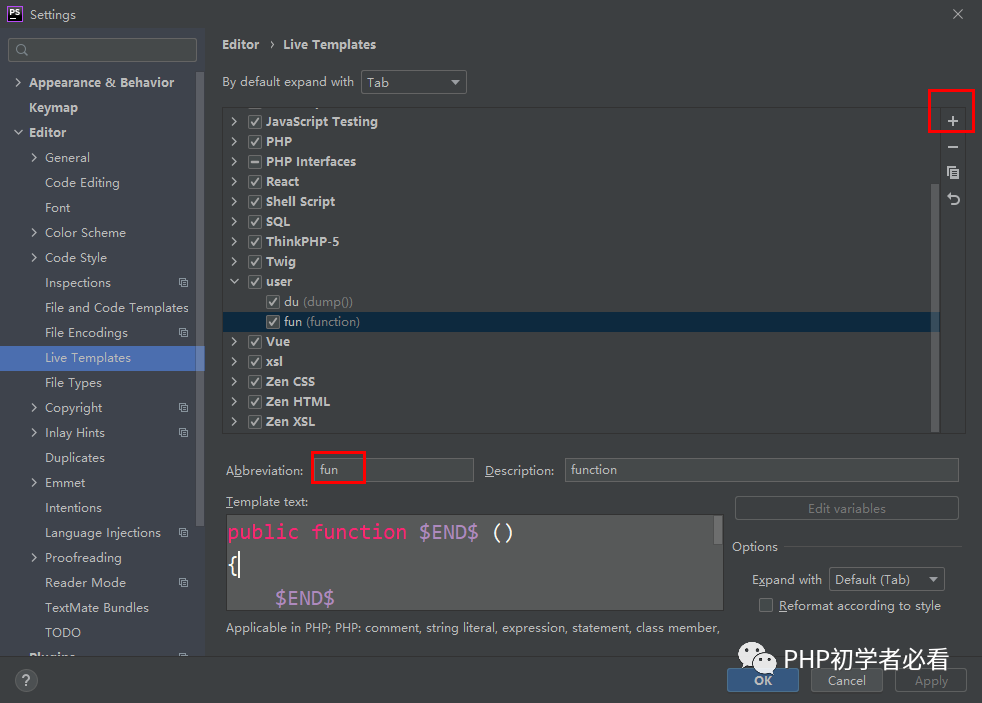Open Keymap settings page
Image resolution: width=982 pixels, height=703 pixels.
pos(53,108)
